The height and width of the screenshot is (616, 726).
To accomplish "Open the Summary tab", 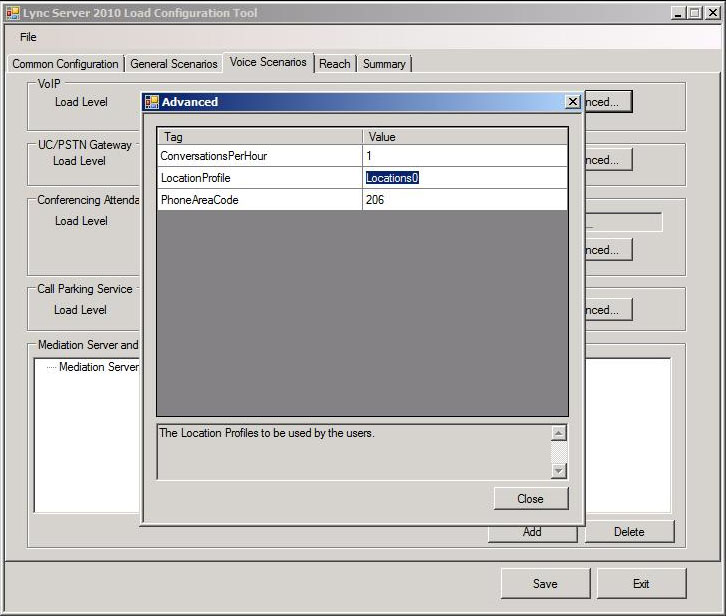I will (x=384, y=64).
